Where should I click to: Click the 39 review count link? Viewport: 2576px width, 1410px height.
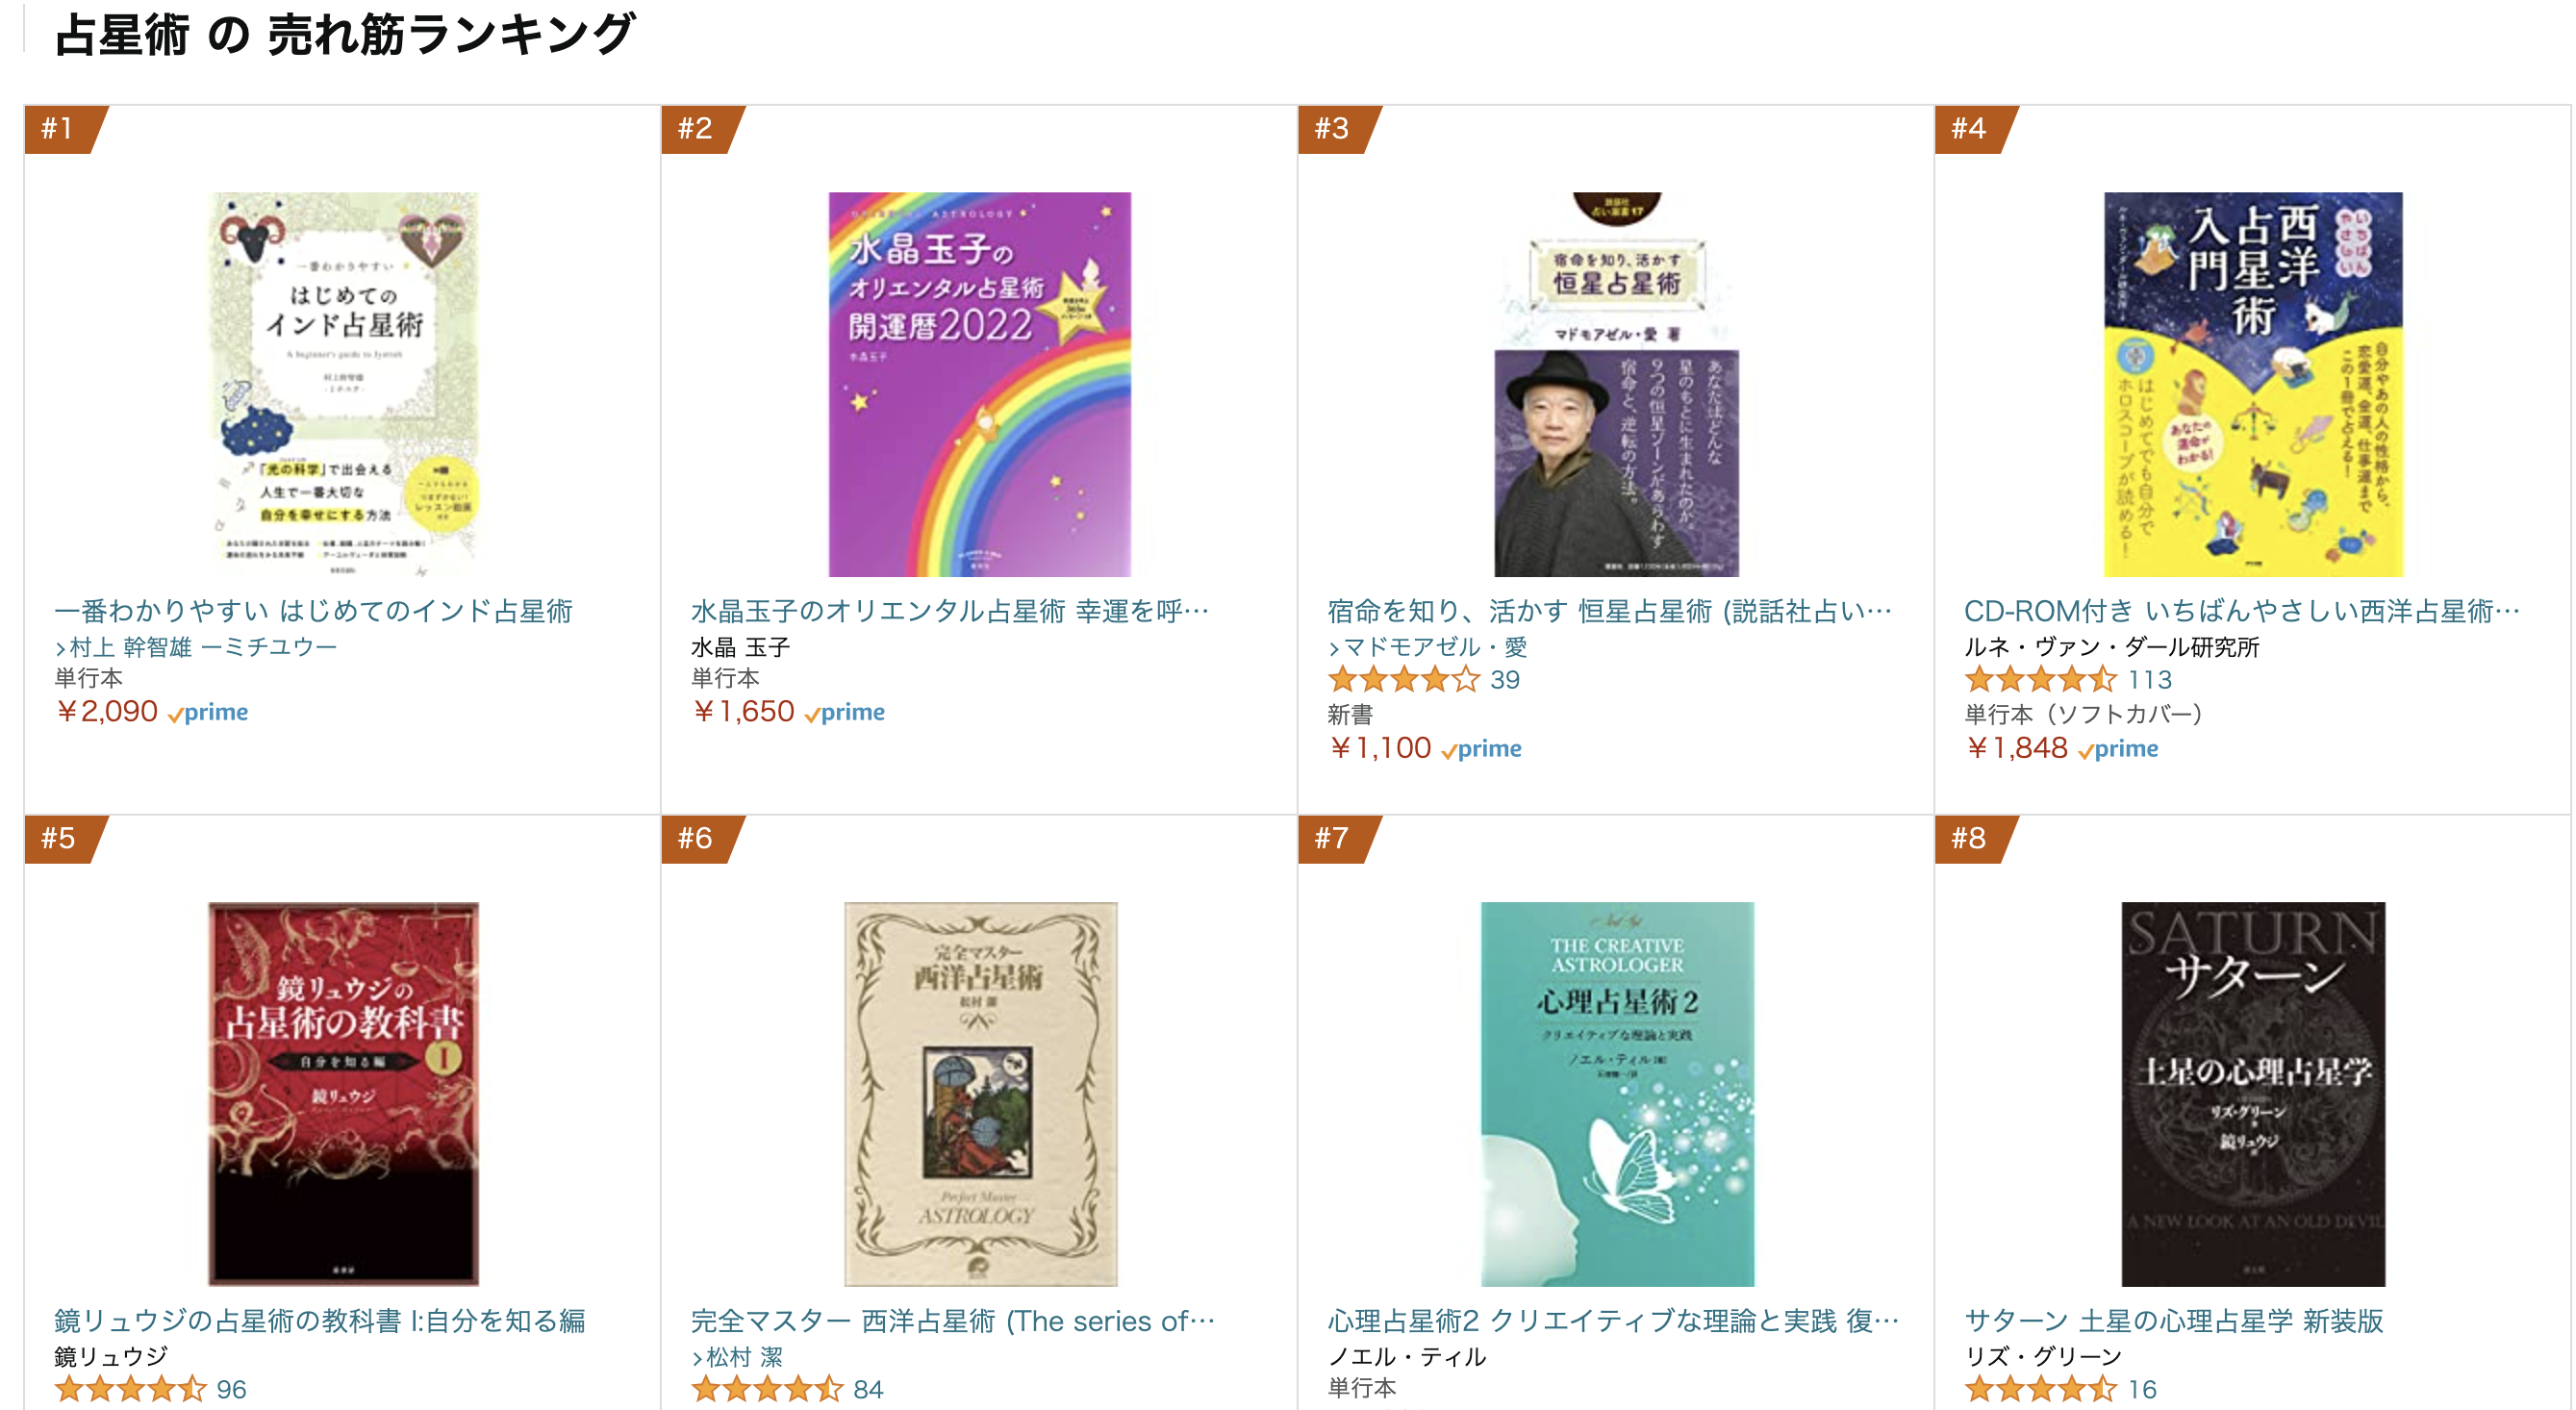[x=1504, y=680]
